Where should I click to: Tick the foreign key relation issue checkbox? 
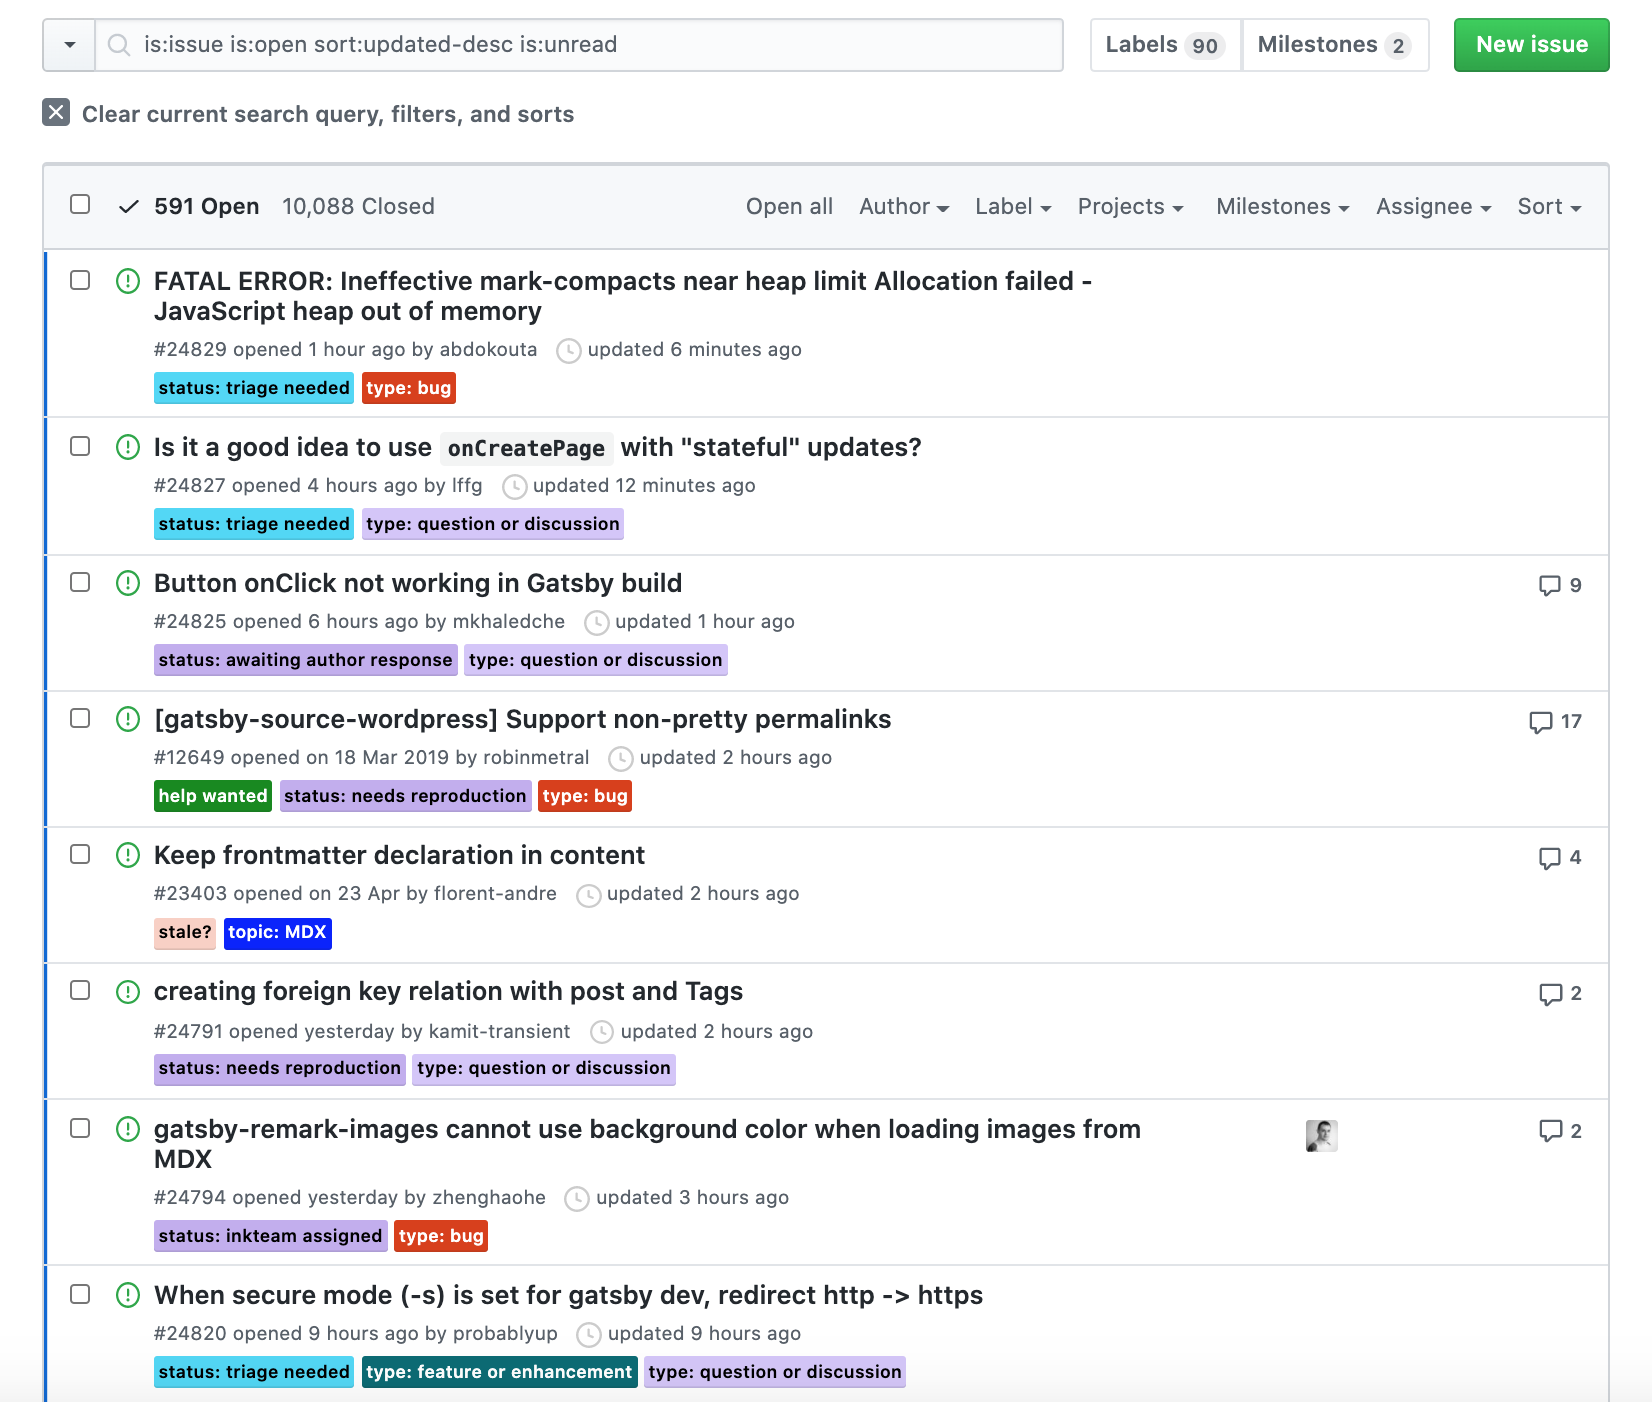coord(80,990)
